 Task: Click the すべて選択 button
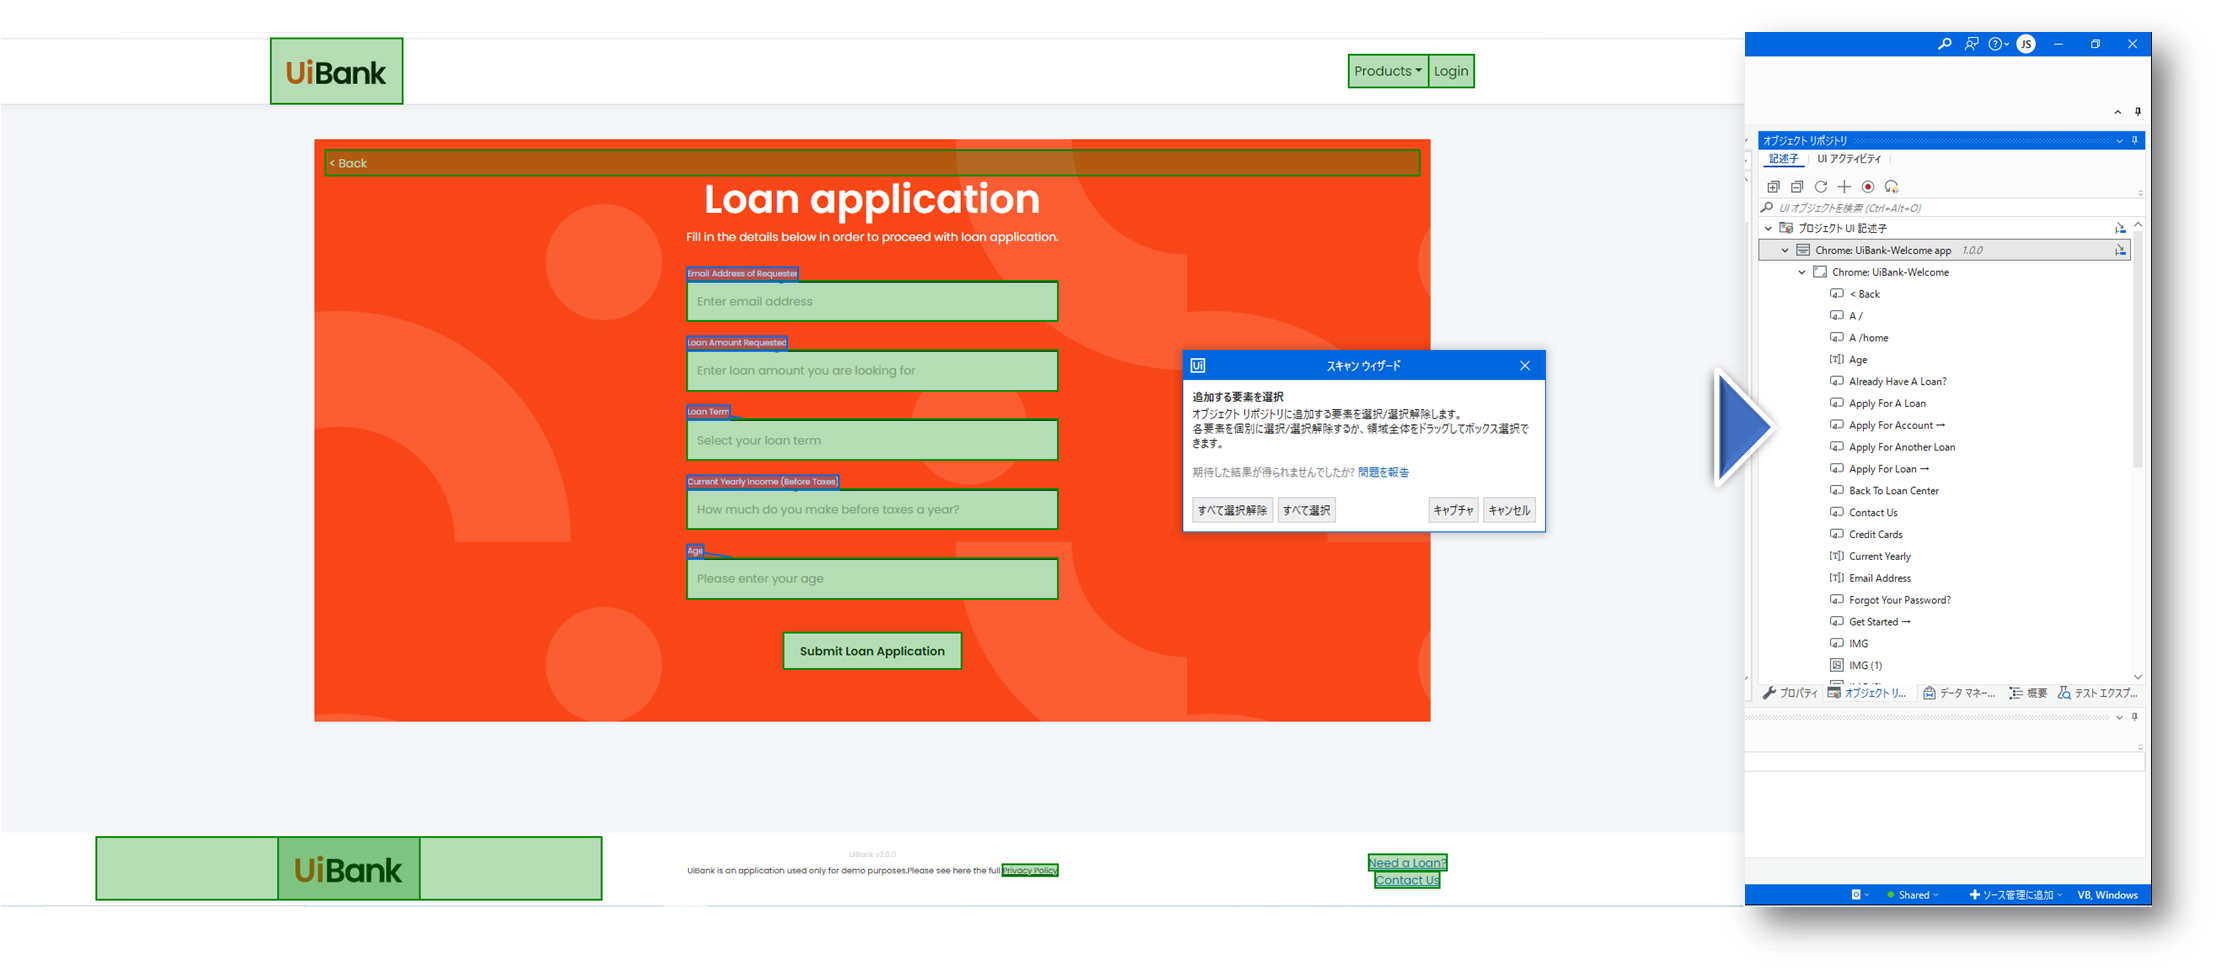(1306, 511)
